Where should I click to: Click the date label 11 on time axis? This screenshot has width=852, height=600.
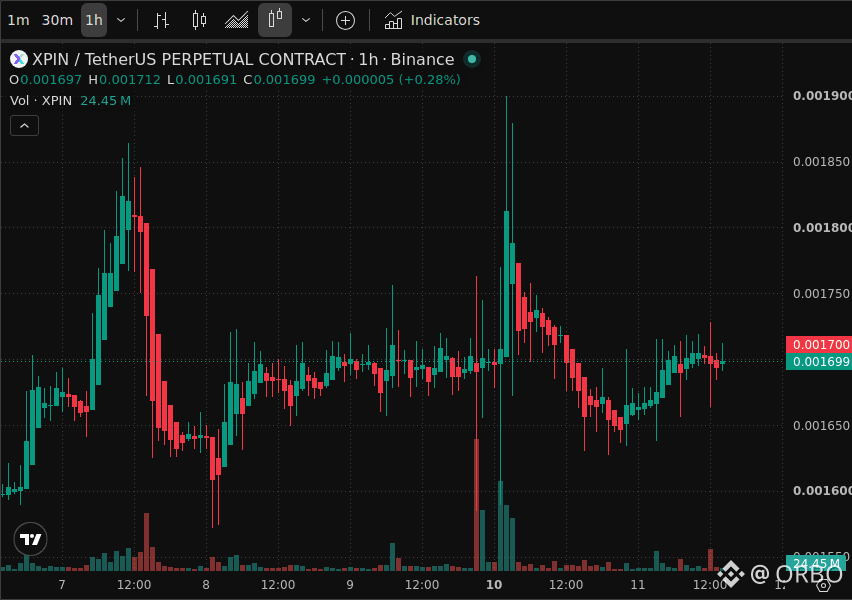point(637,585)
